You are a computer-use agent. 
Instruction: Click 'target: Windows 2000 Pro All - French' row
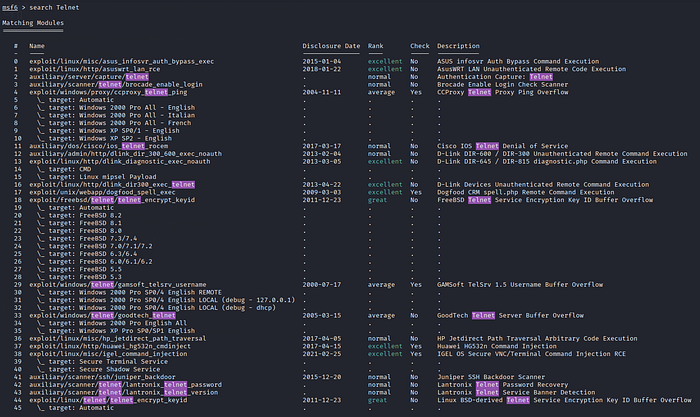coord(114,123)
